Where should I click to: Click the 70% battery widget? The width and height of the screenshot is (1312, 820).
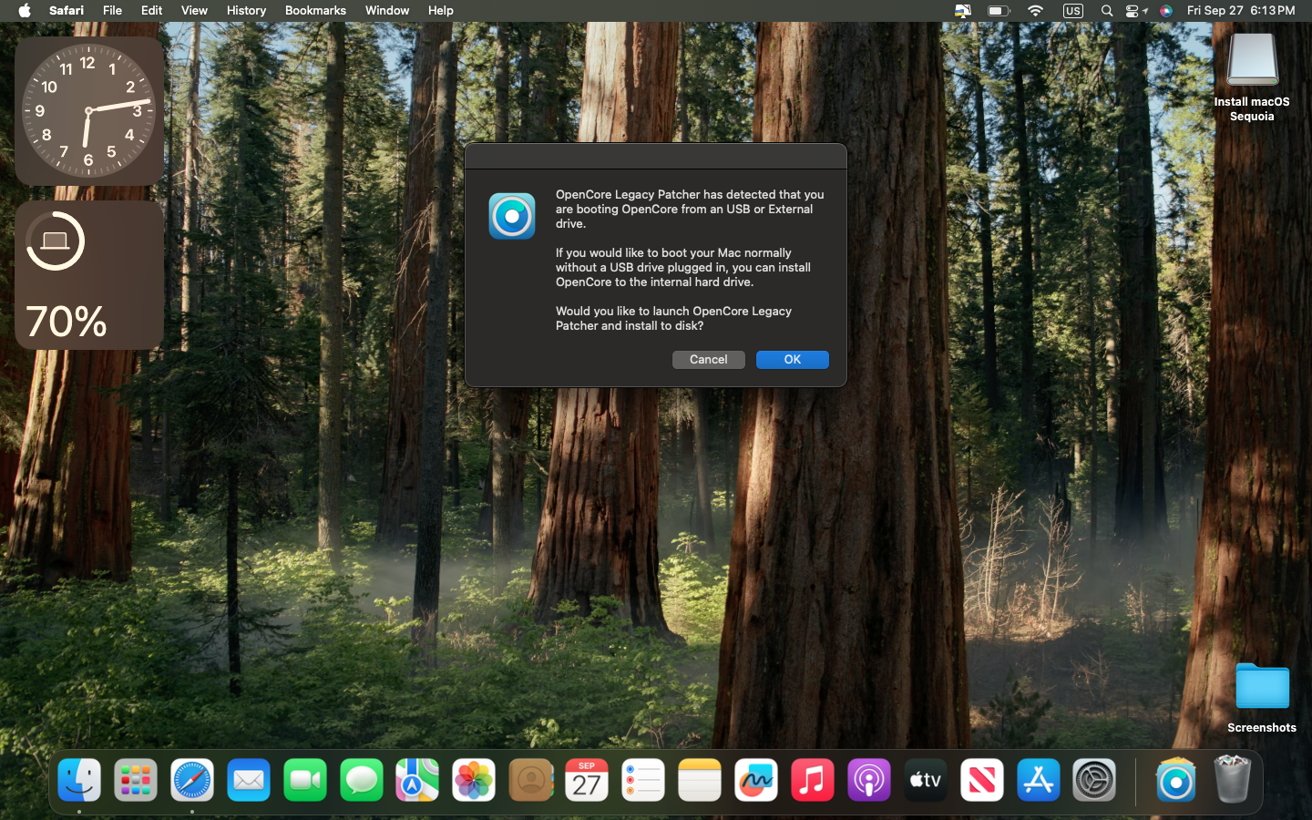(x=89, y=275)
